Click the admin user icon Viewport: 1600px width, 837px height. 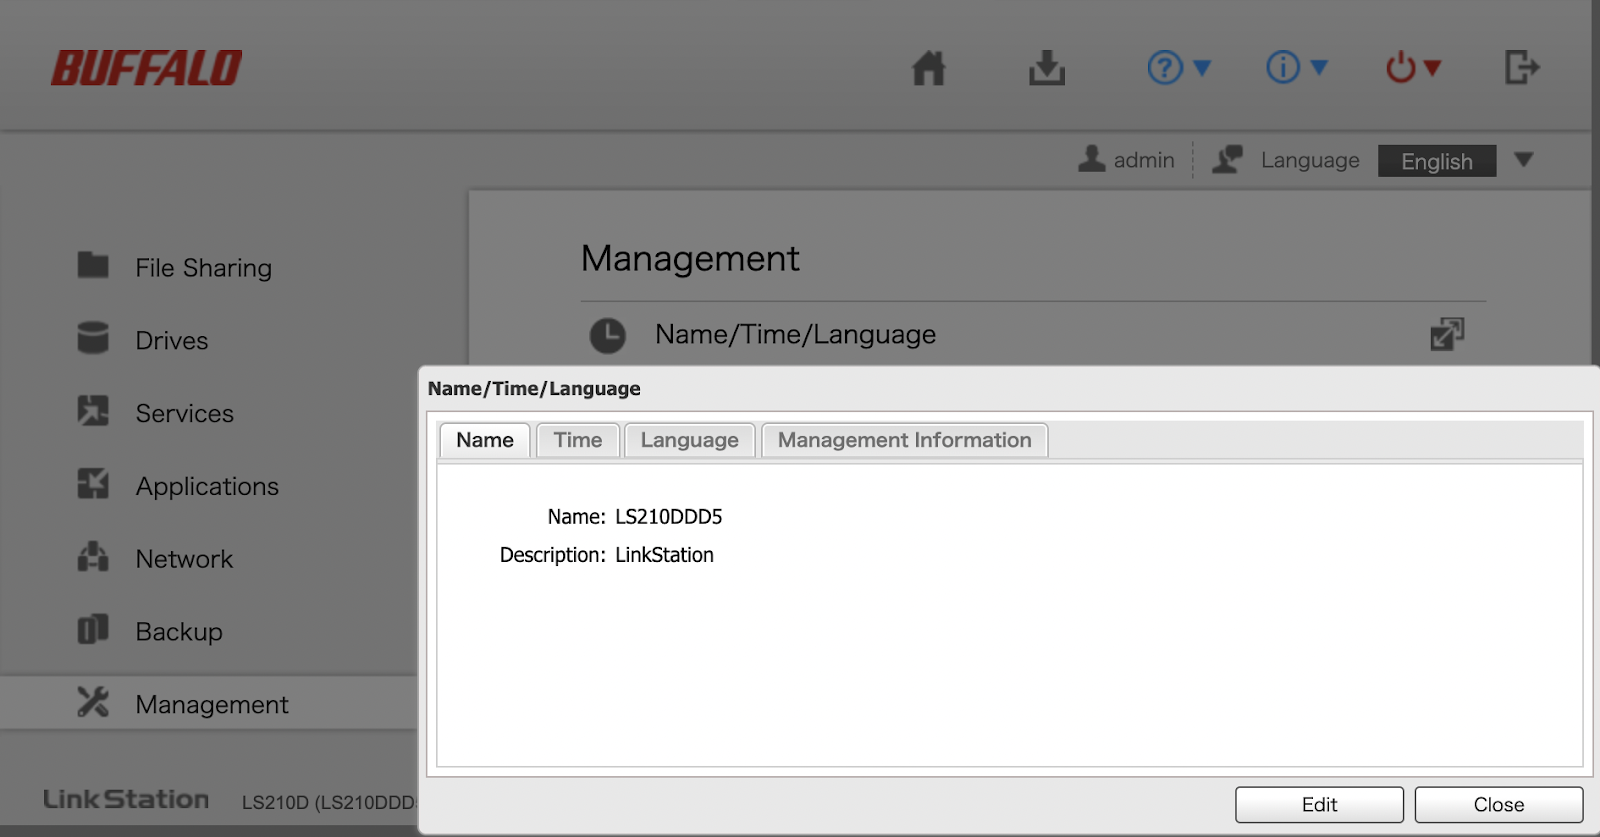(x=1092, y=159)
